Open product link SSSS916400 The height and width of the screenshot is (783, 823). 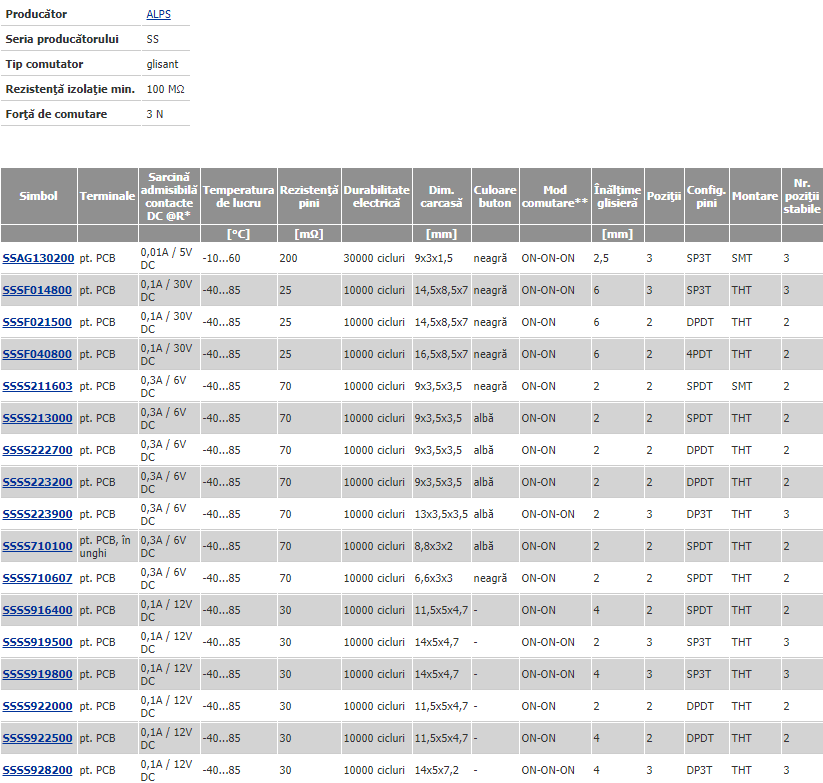coord(38,610)
